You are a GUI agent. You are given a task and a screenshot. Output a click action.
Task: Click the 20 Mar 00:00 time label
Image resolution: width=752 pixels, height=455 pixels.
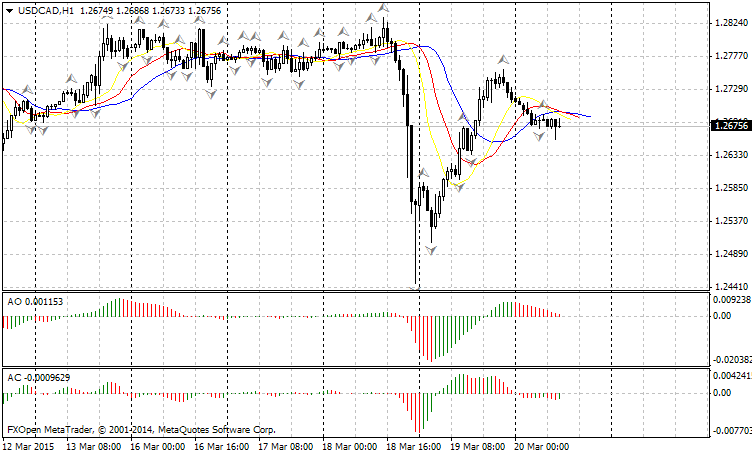click(x=542, y=446)
